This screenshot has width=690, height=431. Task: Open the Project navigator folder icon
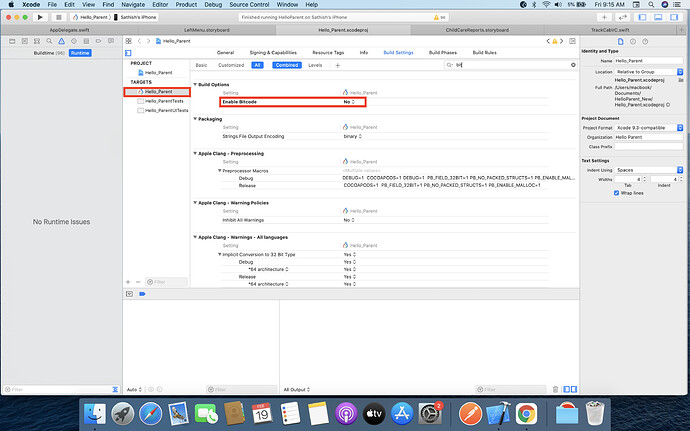tap(12, 41)
